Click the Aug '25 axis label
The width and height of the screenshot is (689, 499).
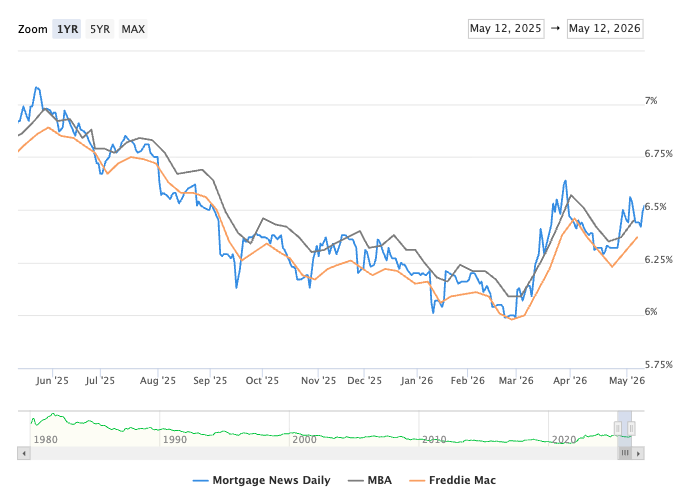(158, 380)
